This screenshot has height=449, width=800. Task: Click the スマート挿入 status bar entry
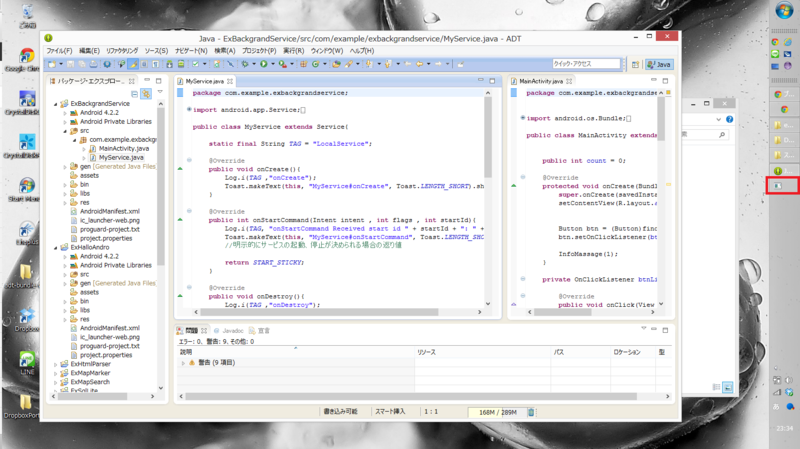390,412
